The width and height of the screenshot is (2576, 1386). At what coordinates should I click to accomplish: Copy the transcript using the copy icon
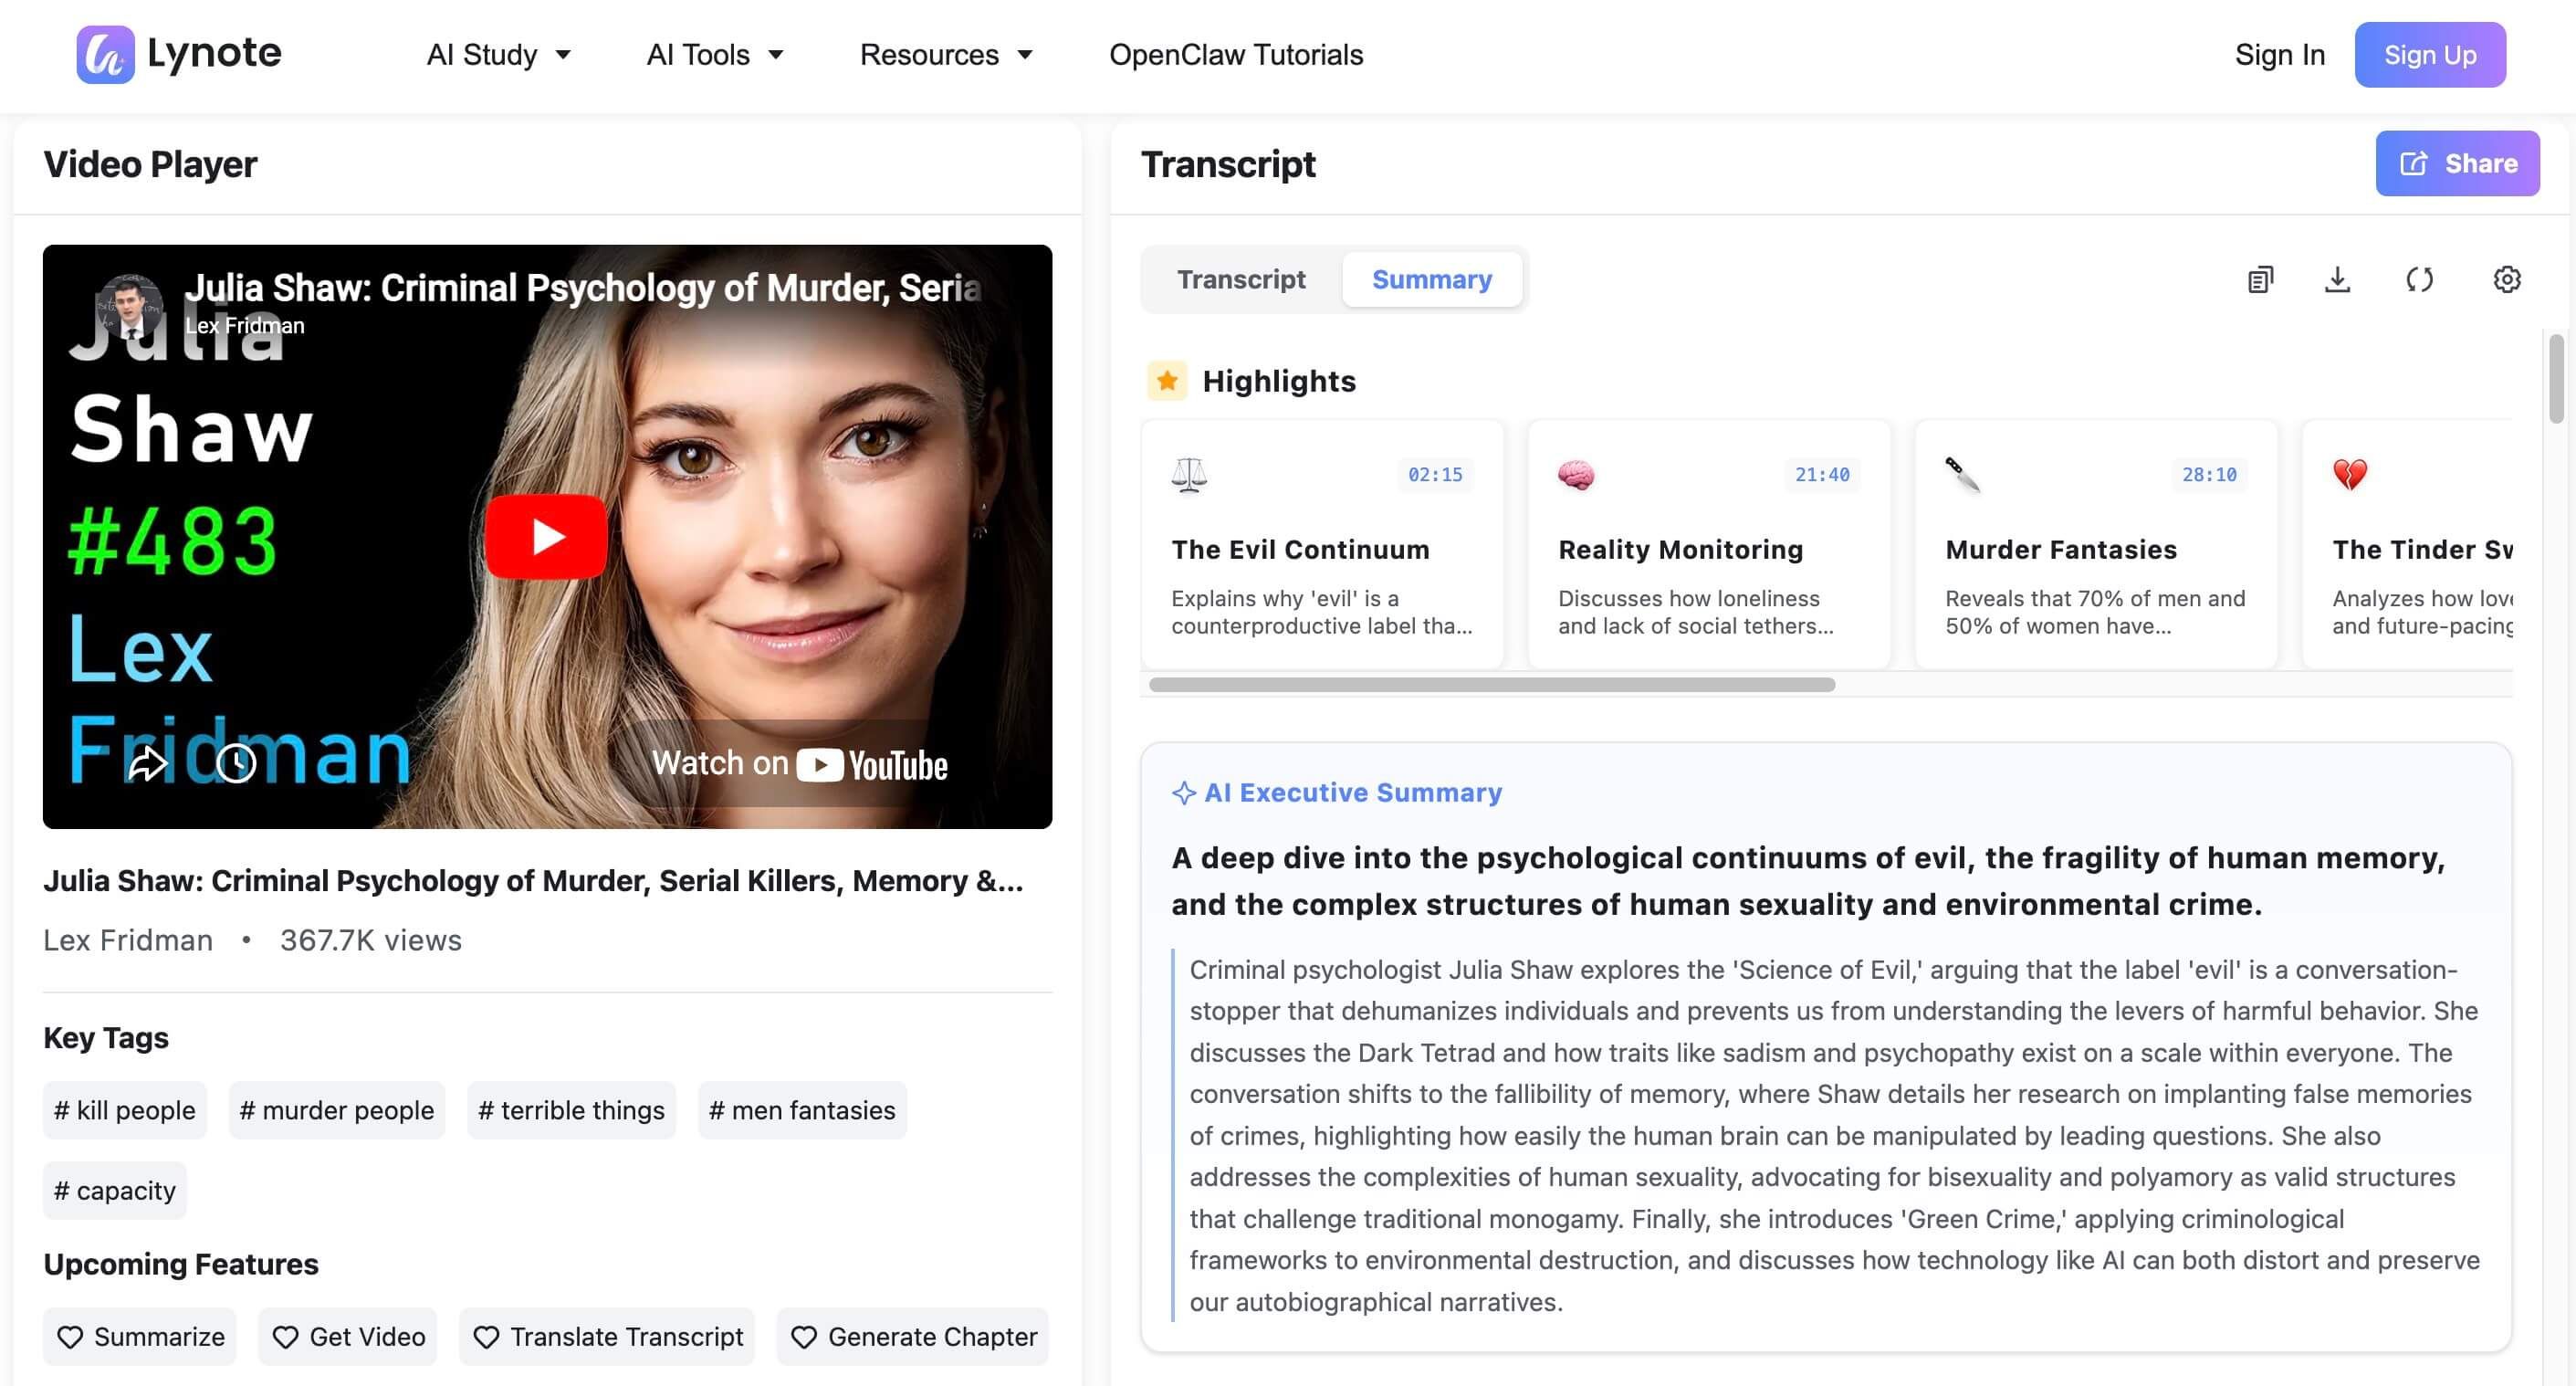click(x=2259, y=280)
